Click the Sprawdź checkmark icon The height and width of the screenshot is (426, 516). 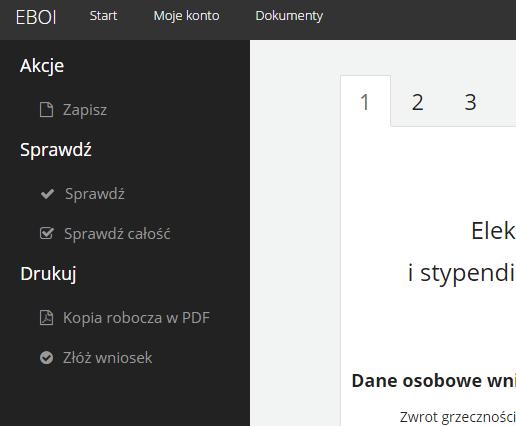(x=47, y=194)
